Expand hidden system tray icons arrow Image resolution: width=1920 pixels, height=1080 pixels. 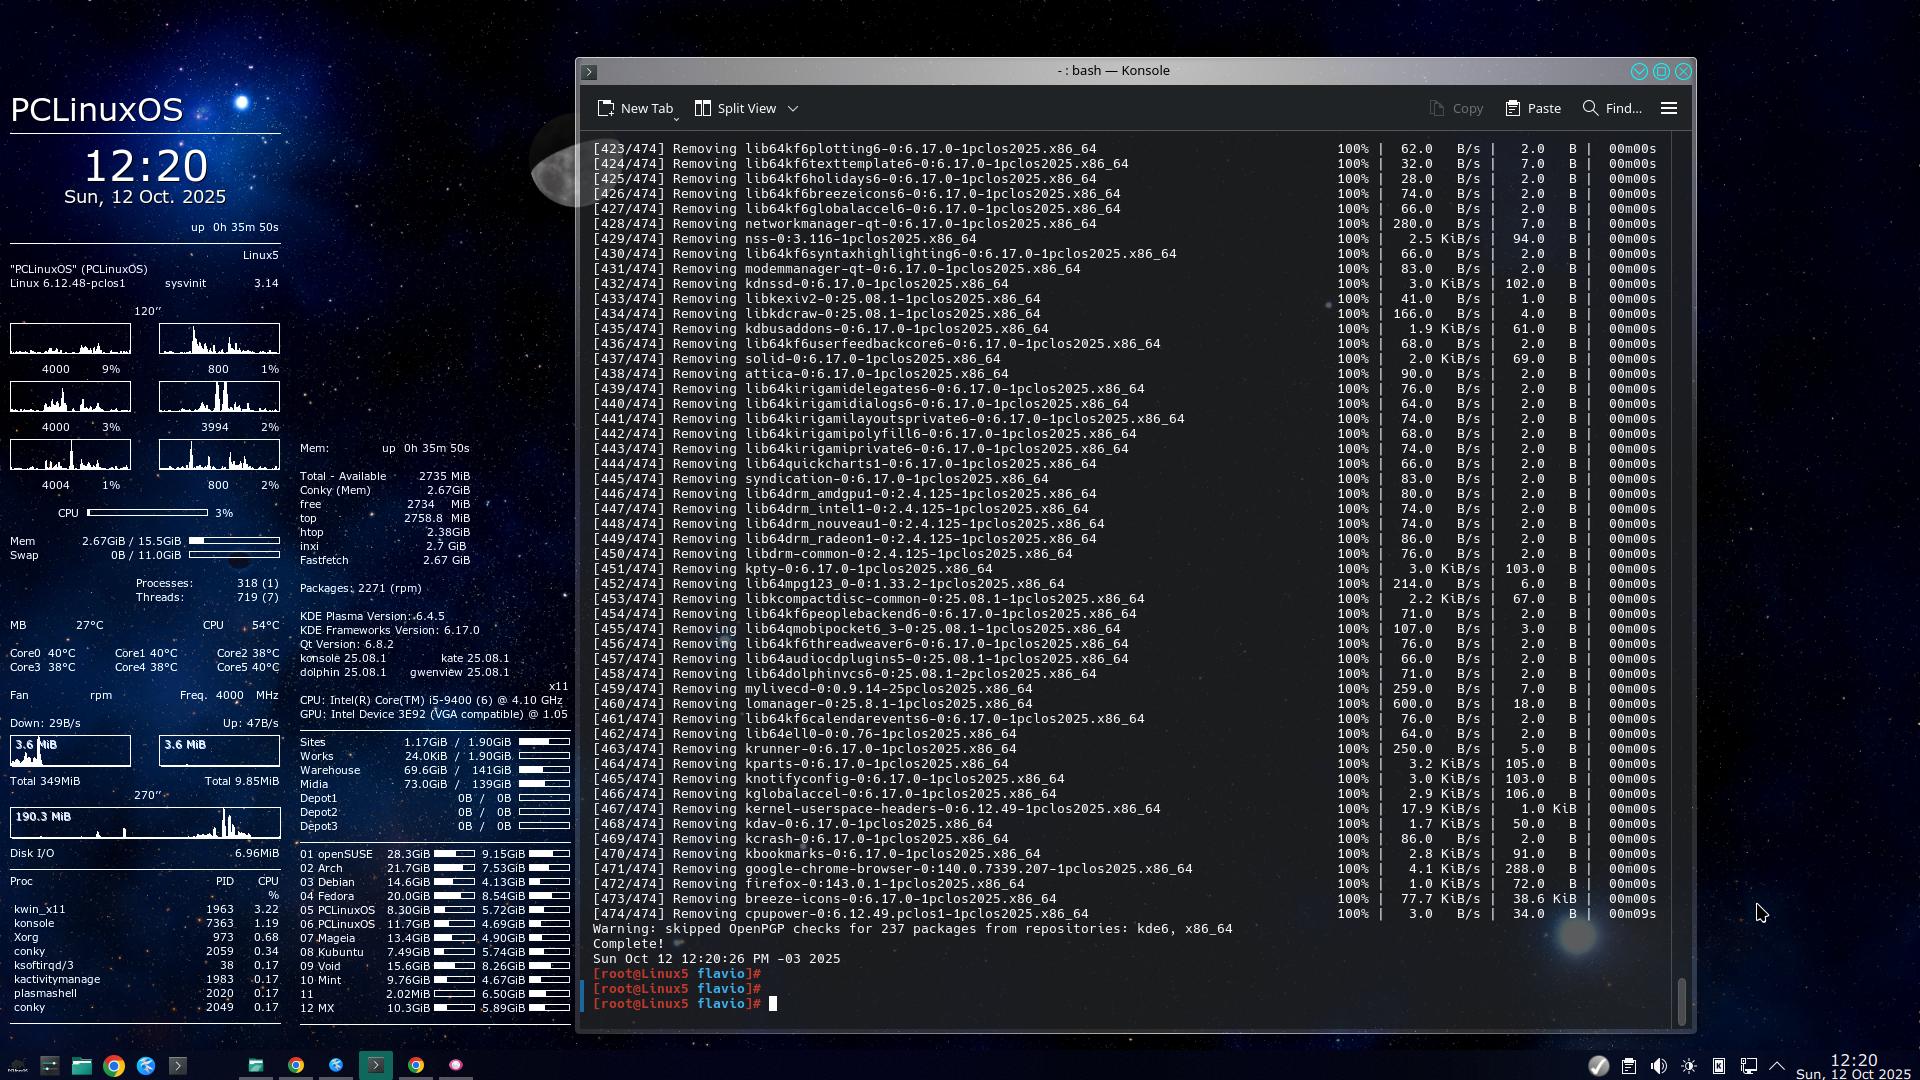click(1777, 1066)
